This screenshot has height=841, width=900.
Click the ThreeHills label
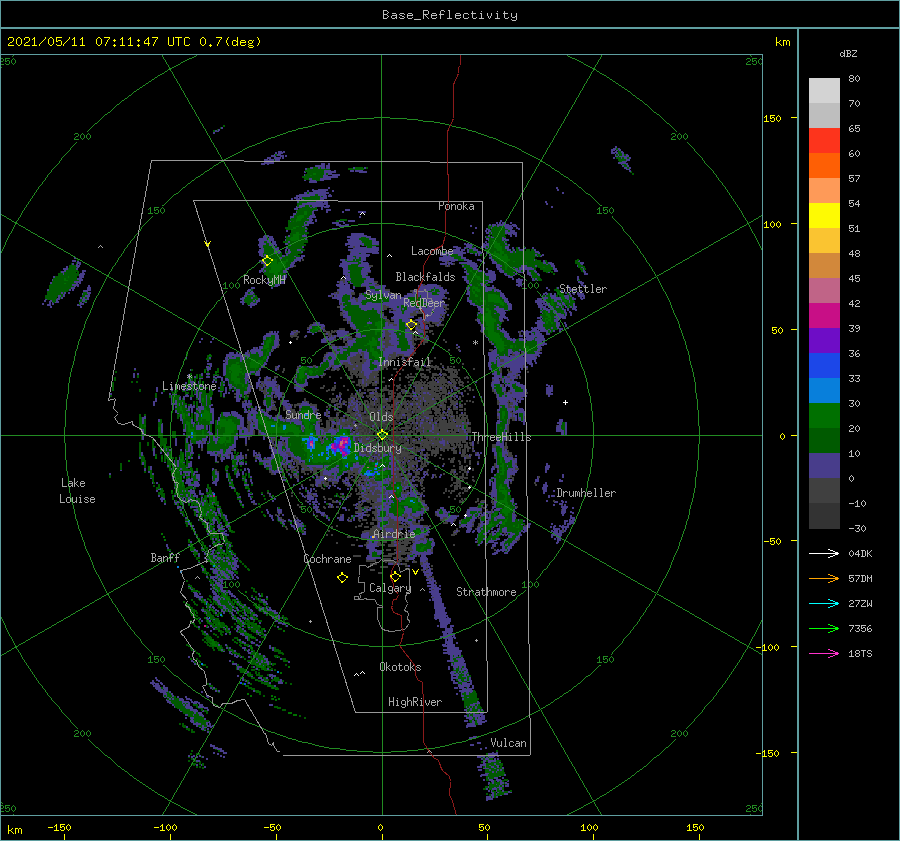click(x=502, y=437)
